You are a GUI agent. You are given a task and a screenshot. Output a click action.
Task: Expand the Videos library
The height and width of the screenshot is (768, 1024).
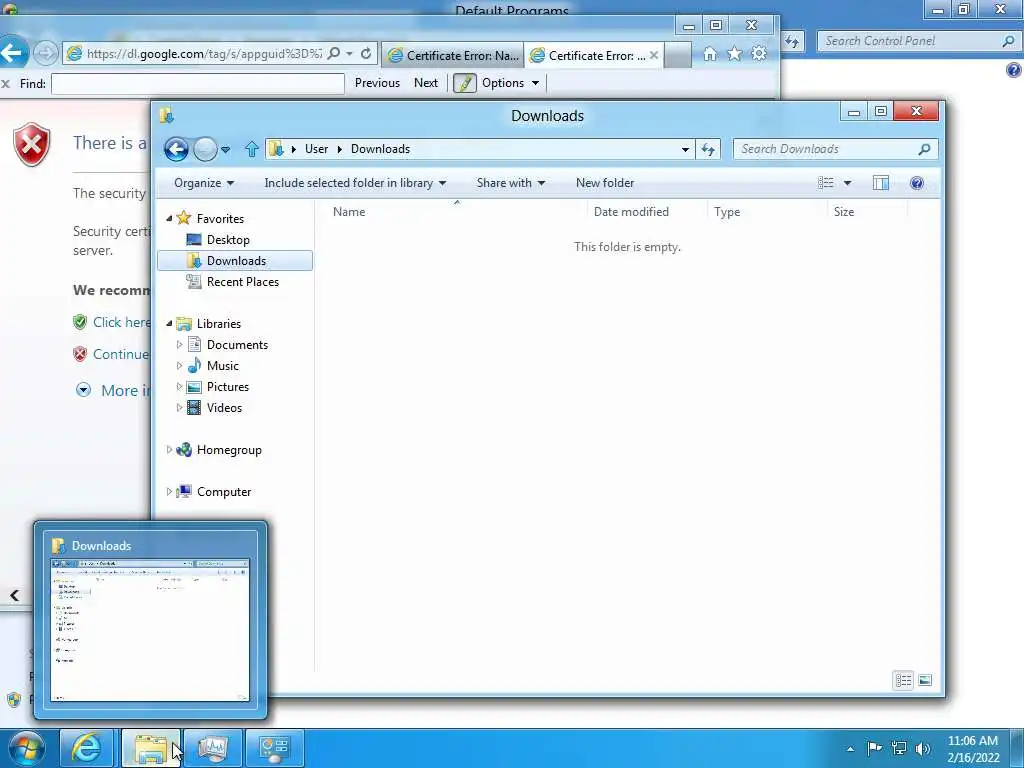pos(180,408)
